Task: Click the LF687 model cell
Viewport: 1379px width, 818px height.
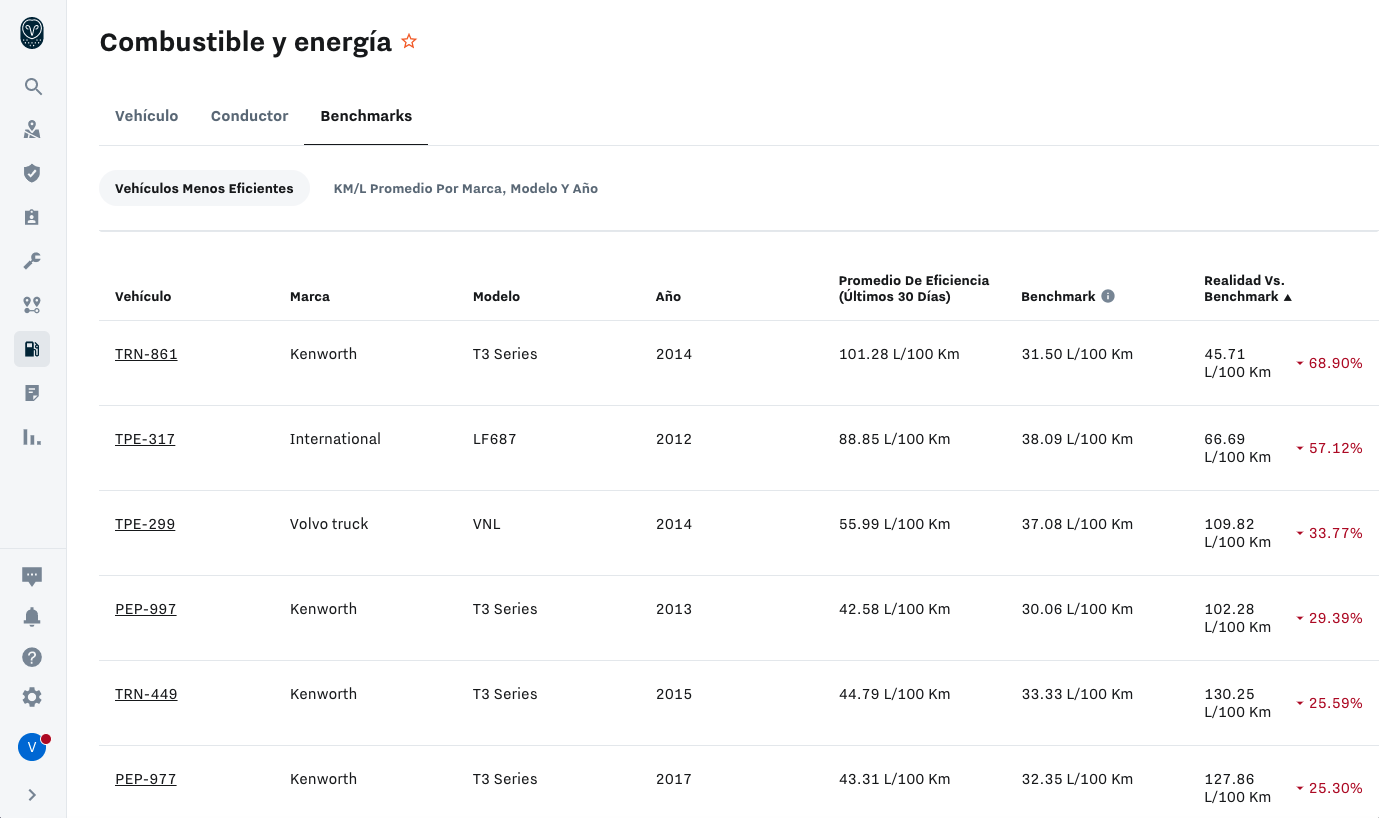Action: pos(495,439)
